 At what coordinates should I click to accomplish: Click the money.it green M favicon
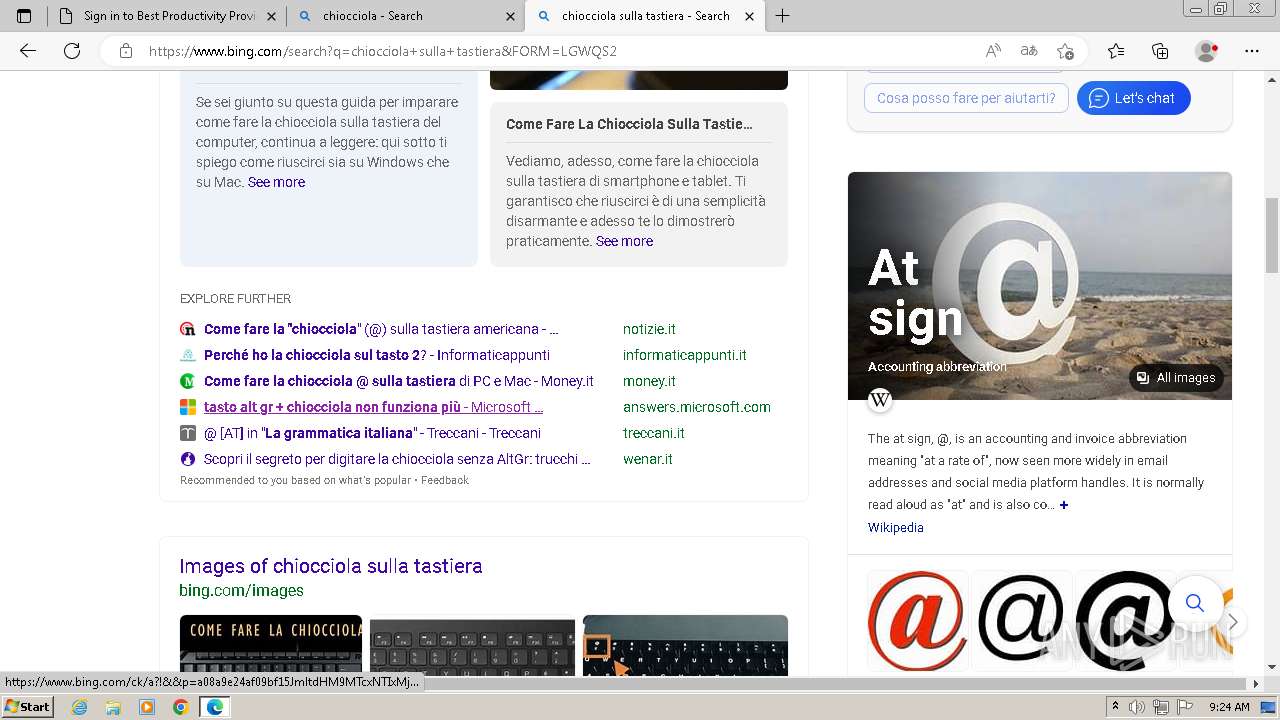point(187,381)
